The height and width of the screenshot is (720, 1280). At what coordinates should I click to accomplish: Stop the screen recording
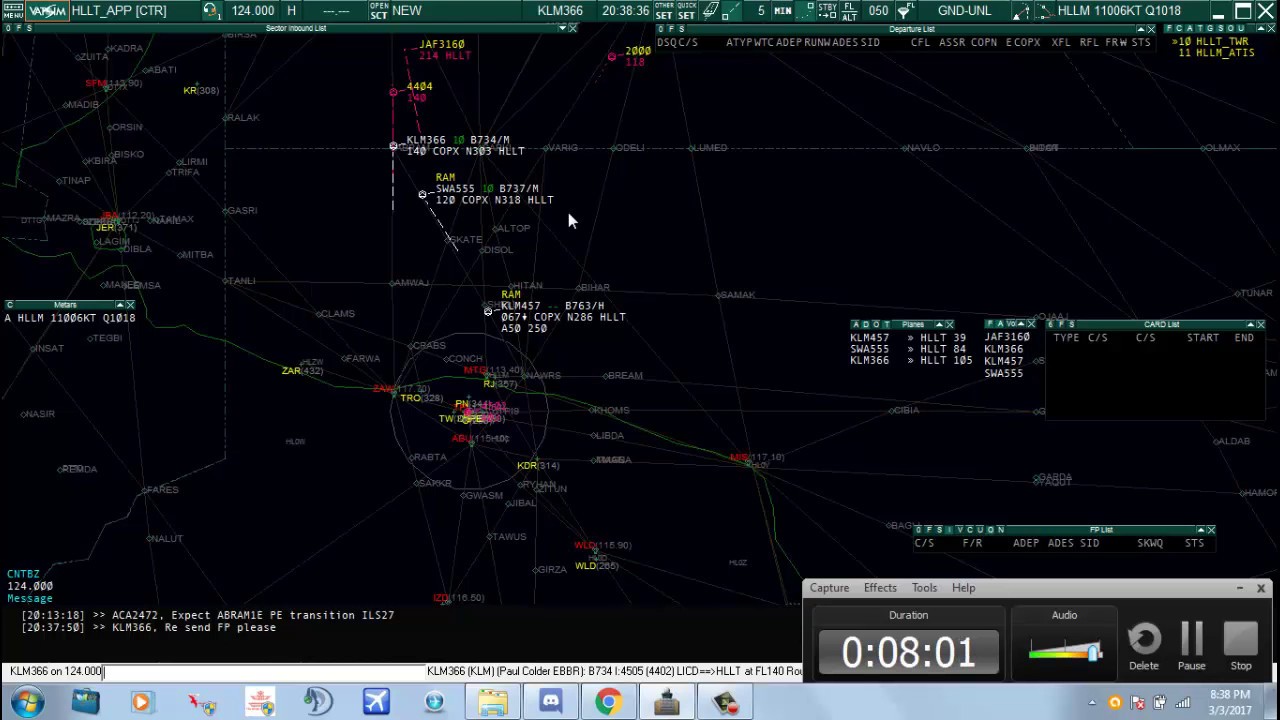coord(1241,647)
